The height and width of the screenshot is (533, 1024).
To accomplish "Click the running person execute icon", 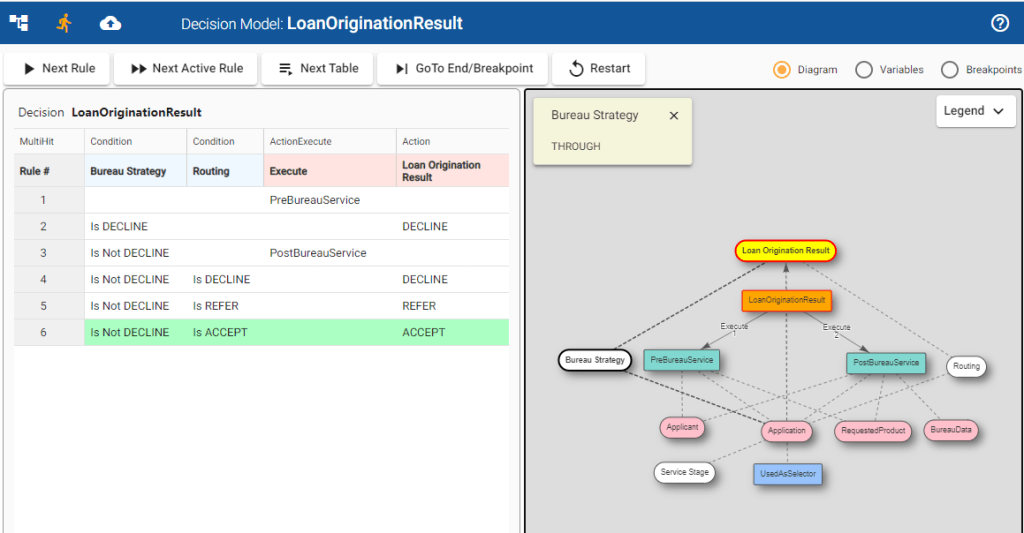I will [x=65, y=22].
